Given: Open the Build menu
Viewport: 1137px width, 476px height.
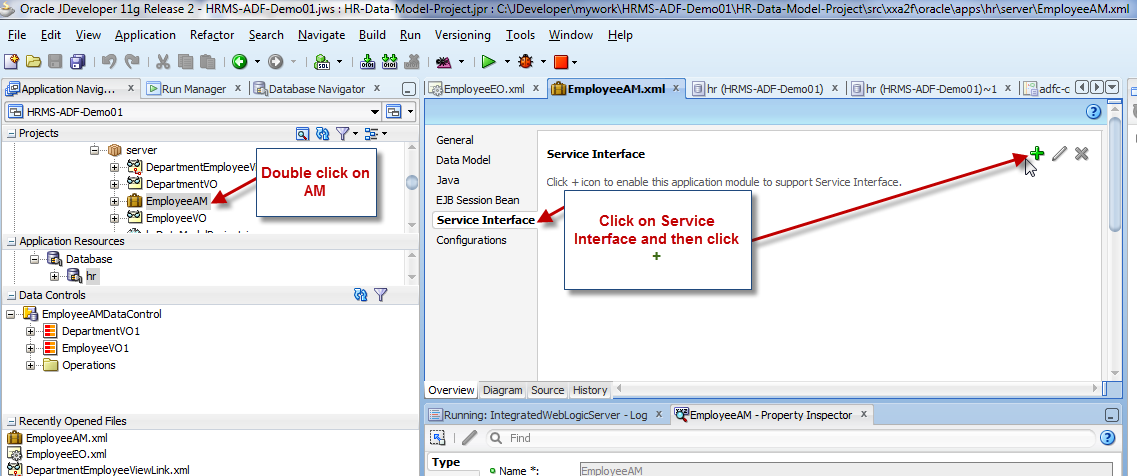Looking at the screenshot, I should coord(372,35).
